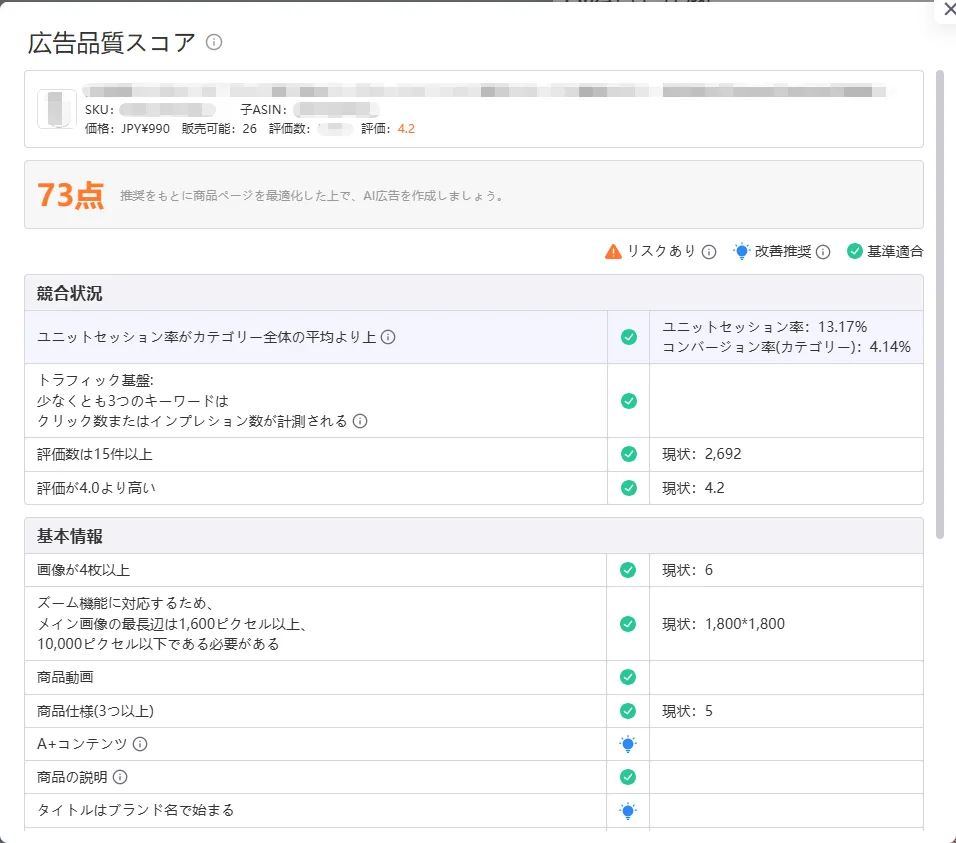The height and width of the screenshot is (843, 956).
Task: Click the 73点 score value
Action: 71,196
